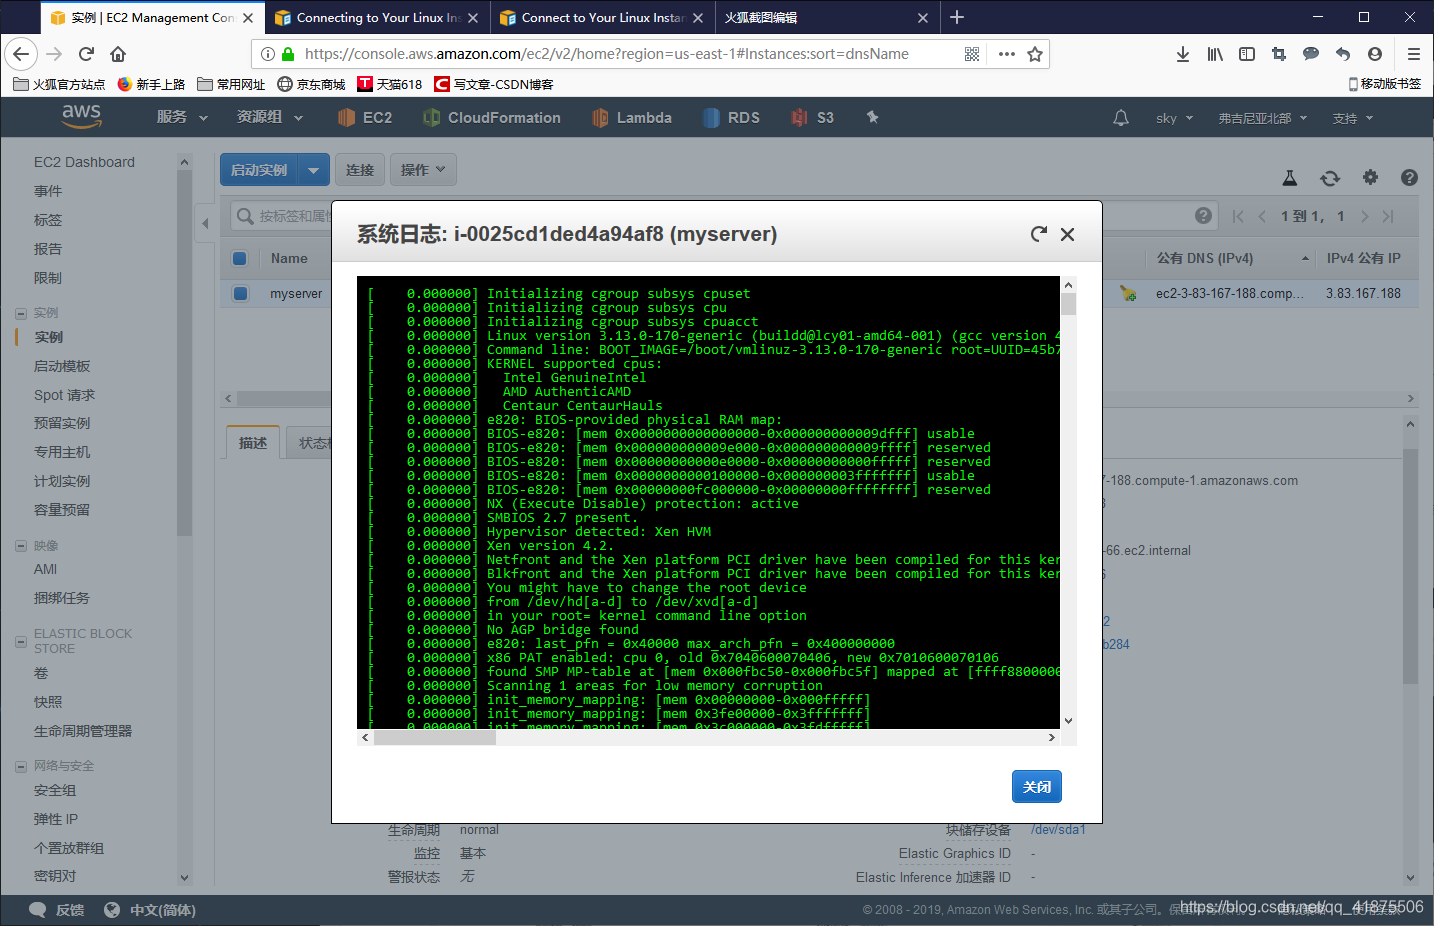Click the blue 关闭 button
Viewport: 1434px width, 926px height.
tap(1037, 787)
